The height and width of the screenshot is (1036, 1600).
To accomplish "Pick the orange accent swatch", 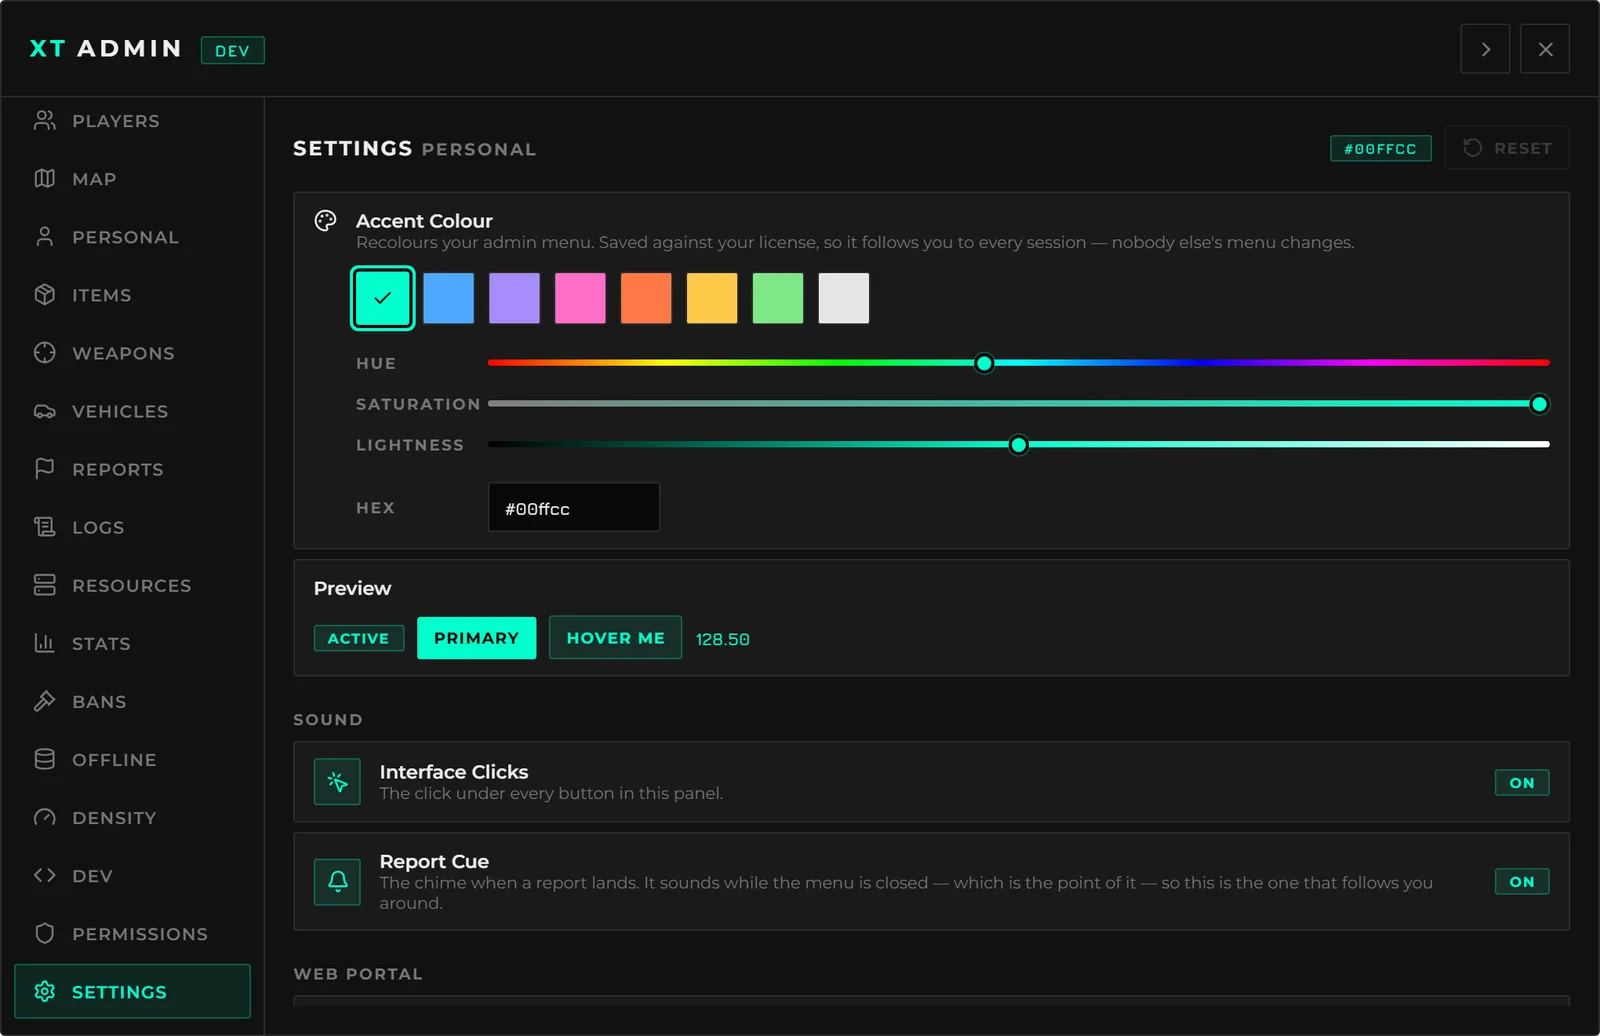I will click(x=646, y=298).
